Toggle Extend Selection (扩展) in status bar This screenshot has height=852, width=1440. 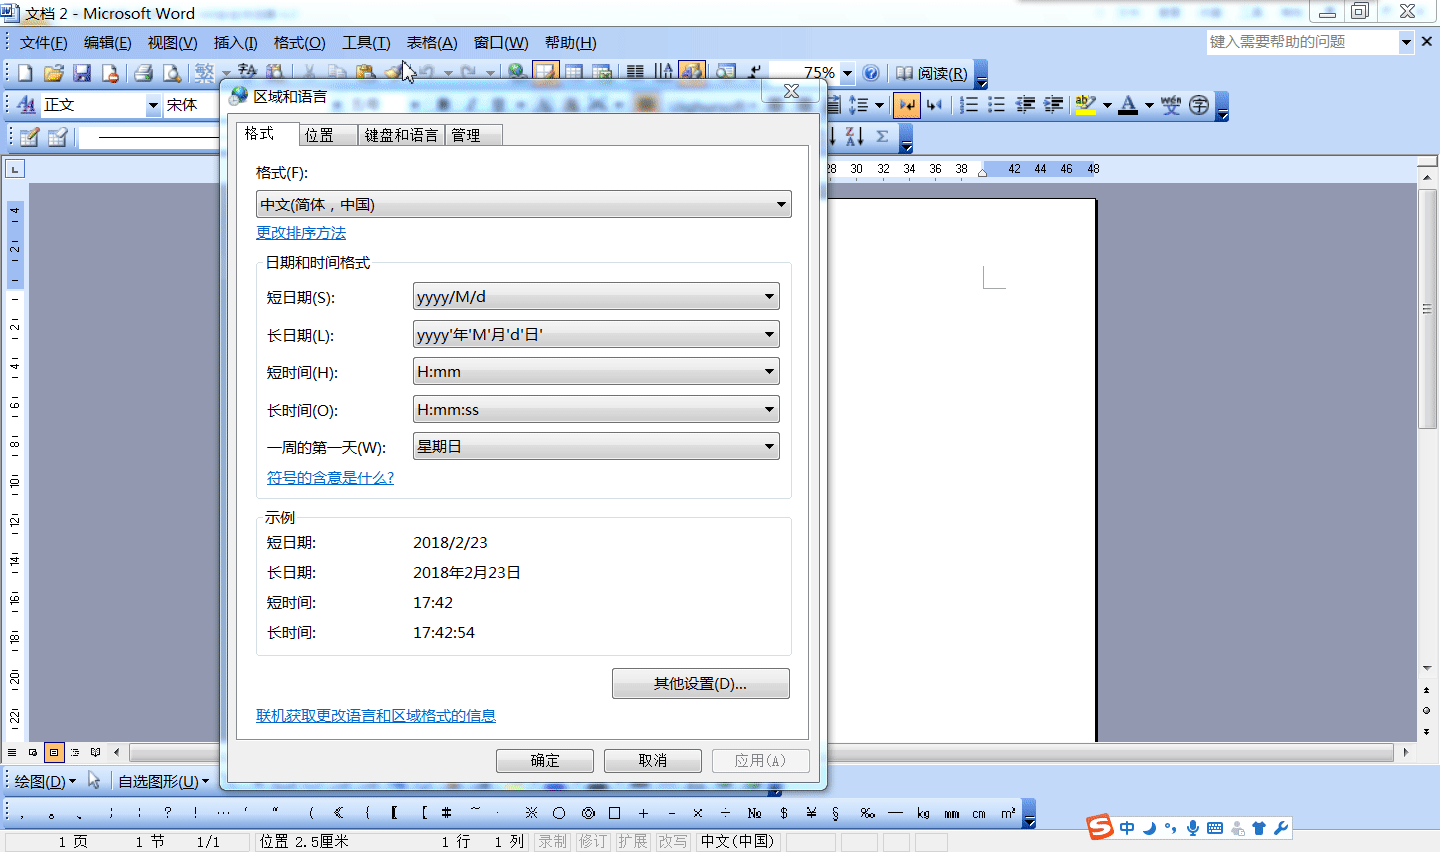(x=632, y=841)
